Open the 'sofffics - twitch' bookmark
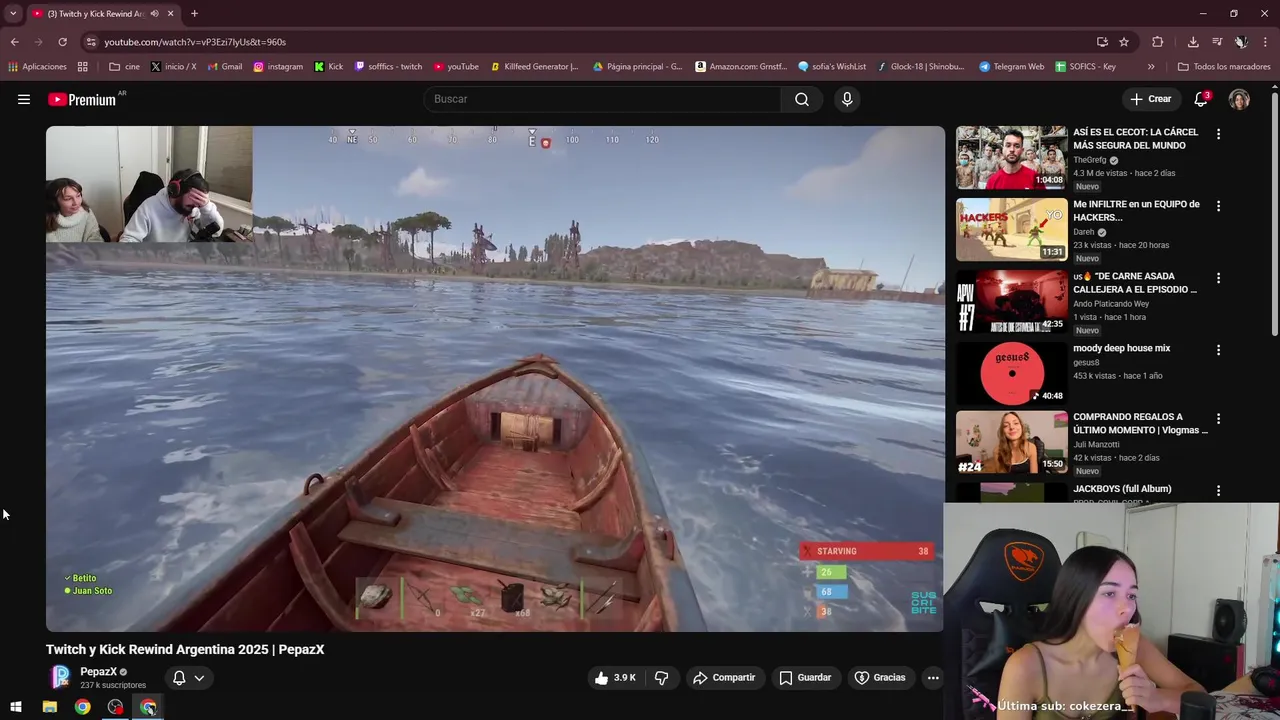Screen dimensions: 1280x720 pyautogui.click(x=388, y=67)
